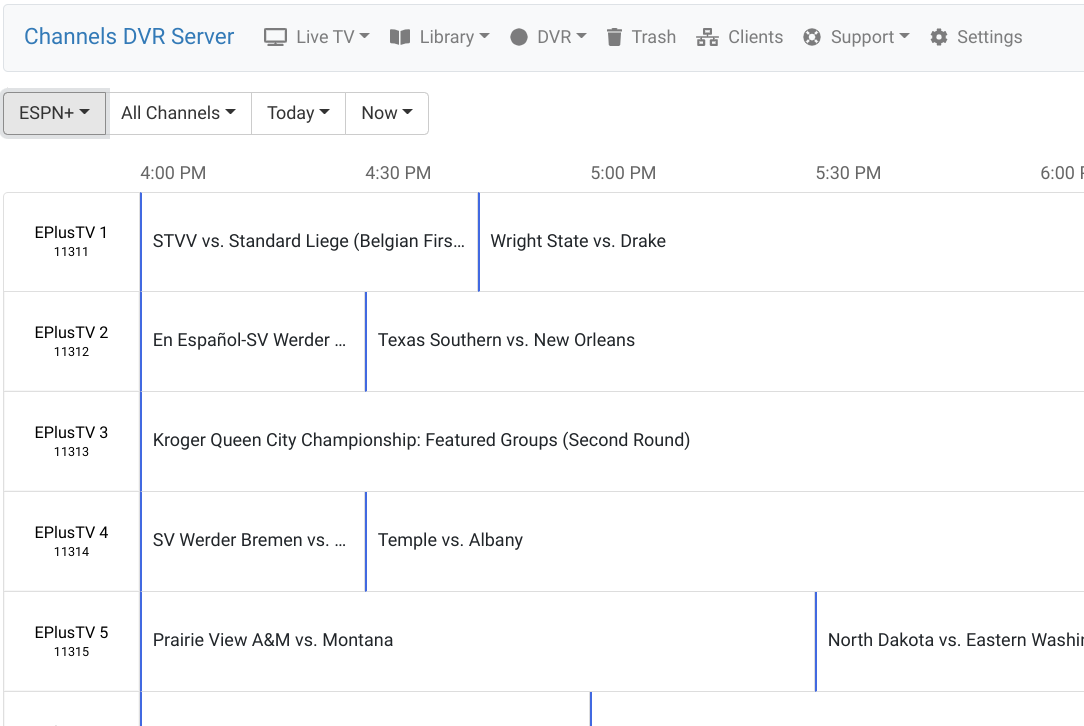Go to Channels DVR Server home link

click(129, 37)
